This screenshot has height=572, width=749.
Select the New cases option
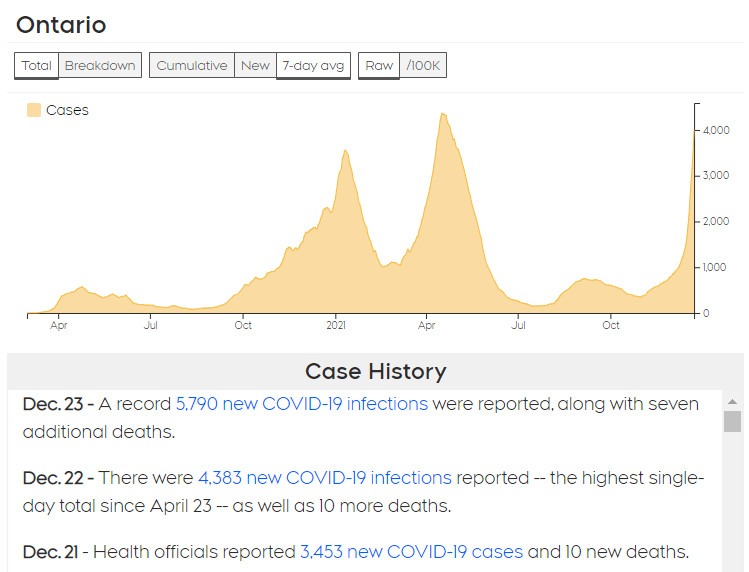255,66
